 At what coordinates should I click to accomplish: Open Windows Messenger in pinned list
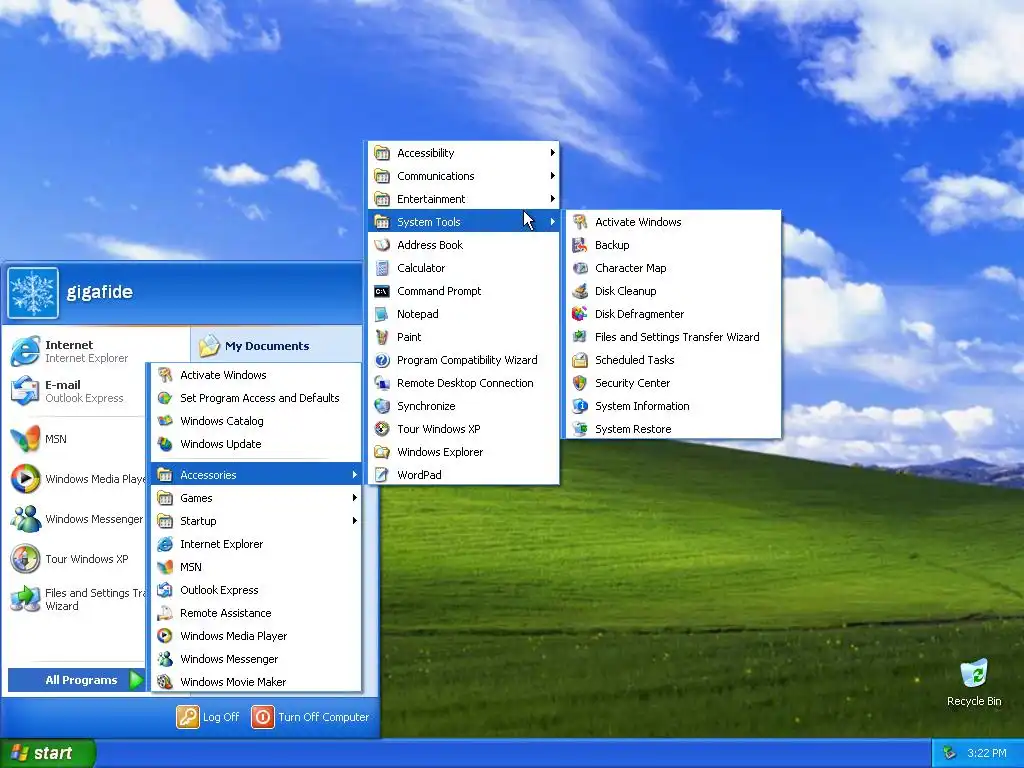coord(75,519)
